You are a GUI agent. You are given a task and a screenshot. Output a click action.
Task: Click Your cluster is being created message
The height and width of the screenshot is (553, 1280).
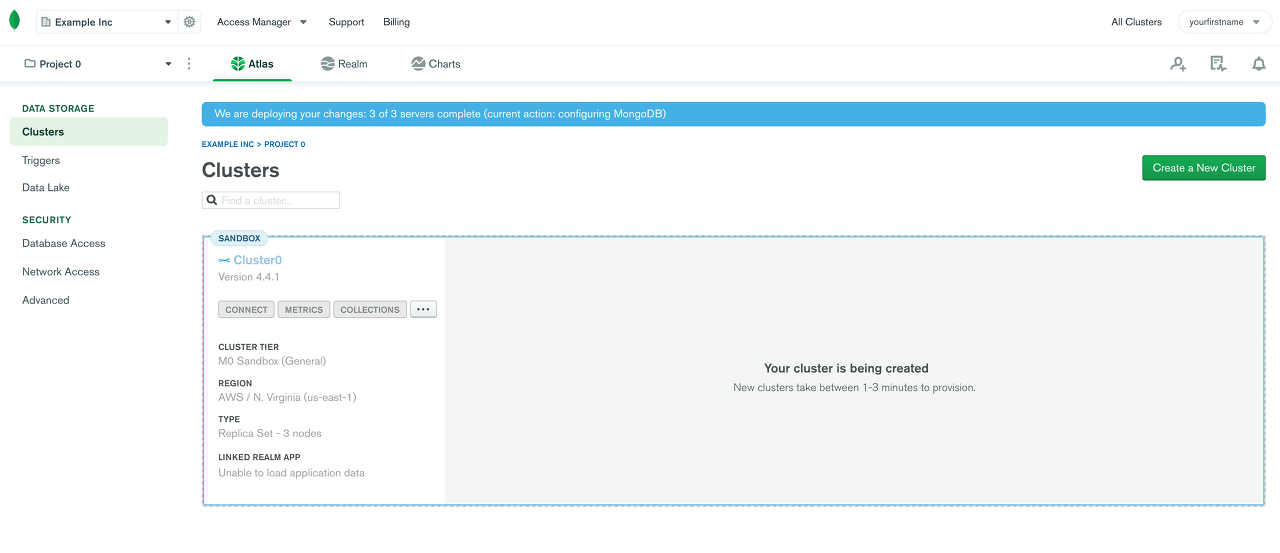[846, 368]
